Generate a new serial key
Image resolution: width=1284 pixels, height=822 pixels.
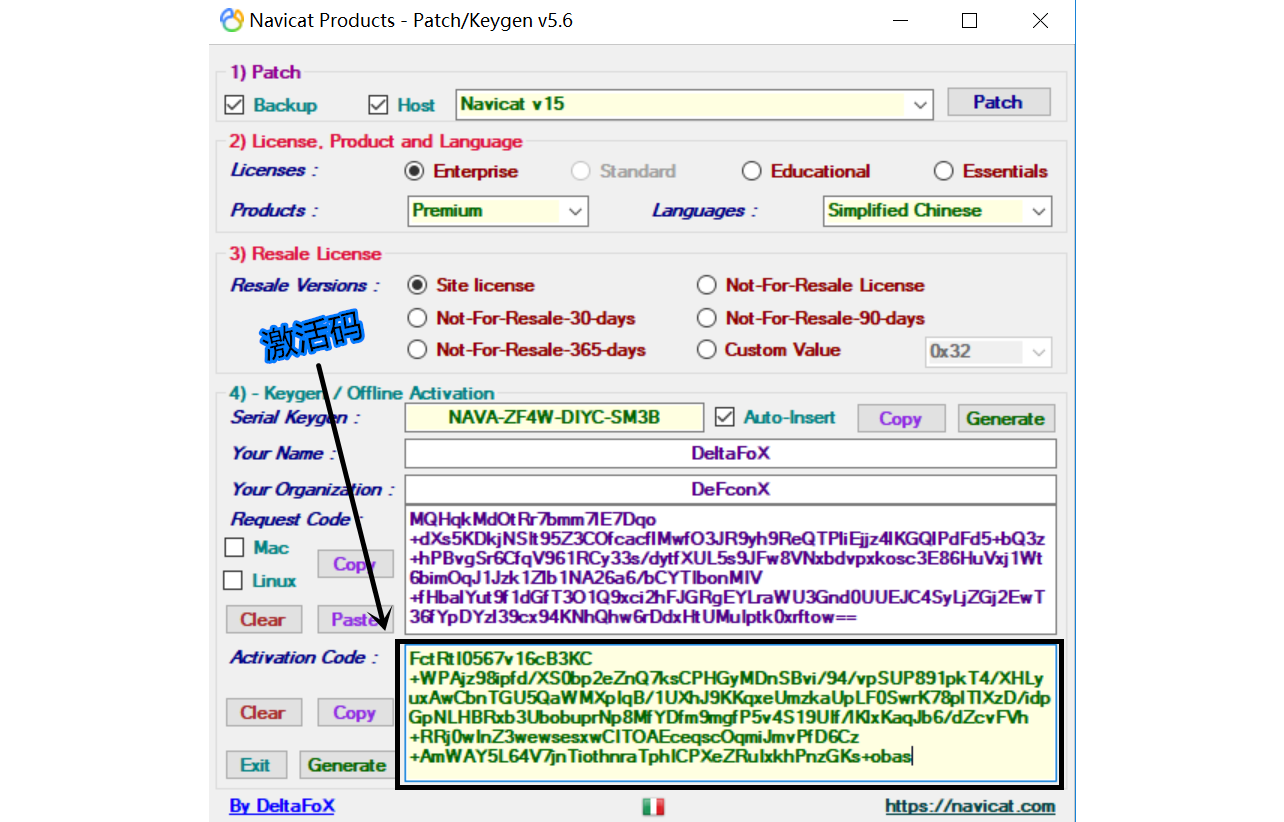(x=1005, y=419)
